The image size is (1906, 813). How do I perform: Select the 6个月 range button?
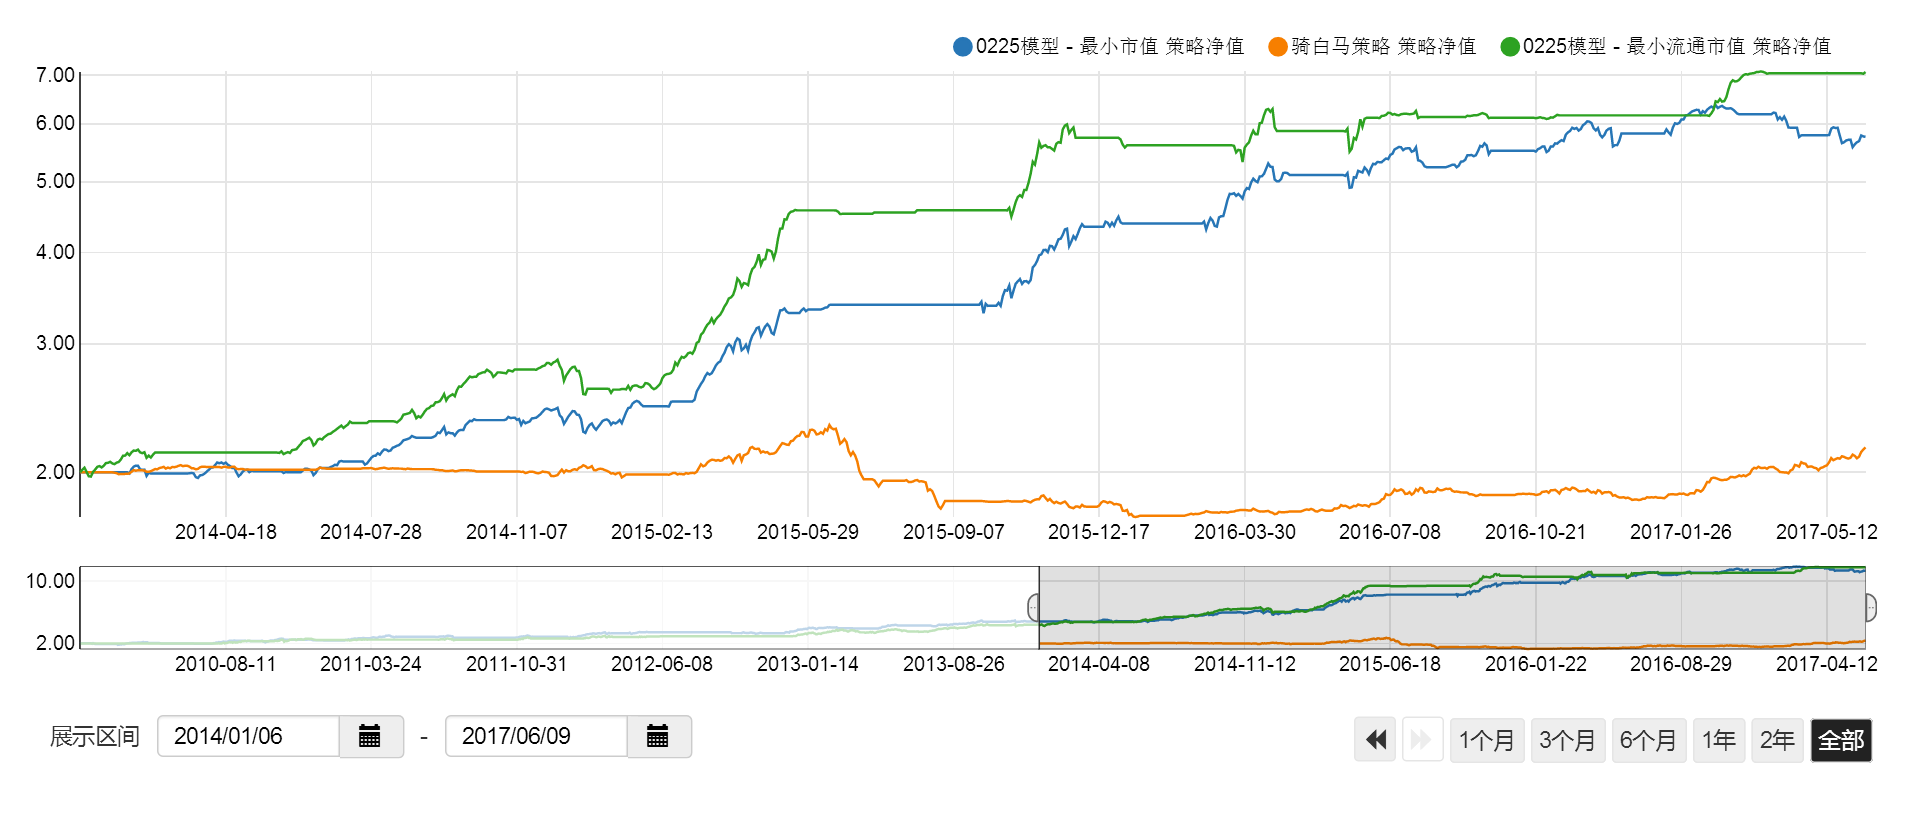(1649, 740)
